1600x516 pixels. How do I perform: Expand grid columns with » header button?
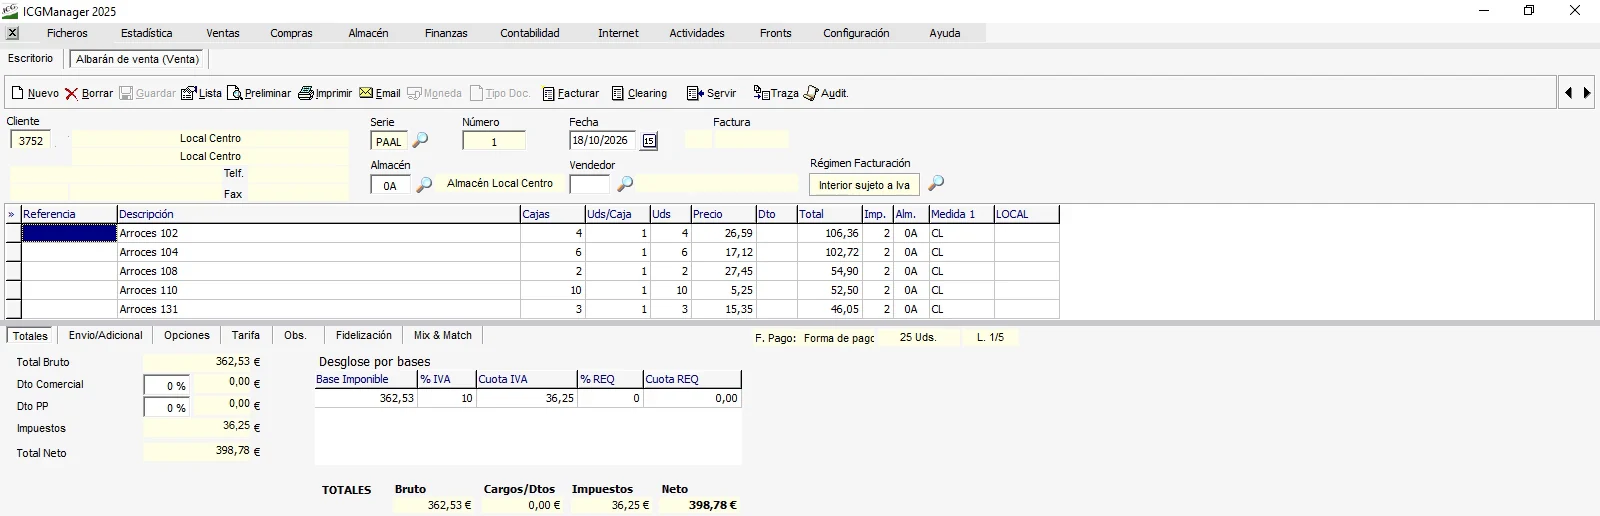[12, 214]
